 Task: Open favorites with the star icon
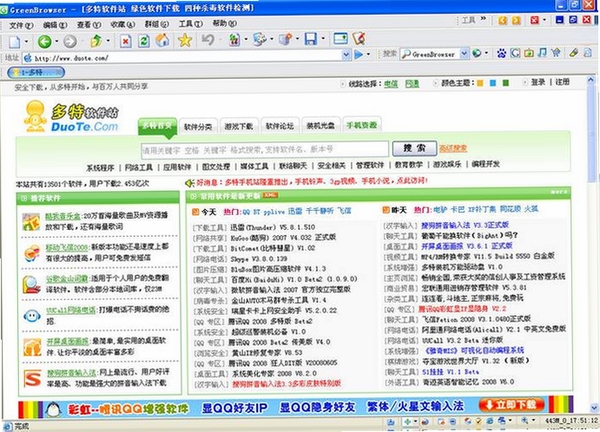[x=185, y=40]
